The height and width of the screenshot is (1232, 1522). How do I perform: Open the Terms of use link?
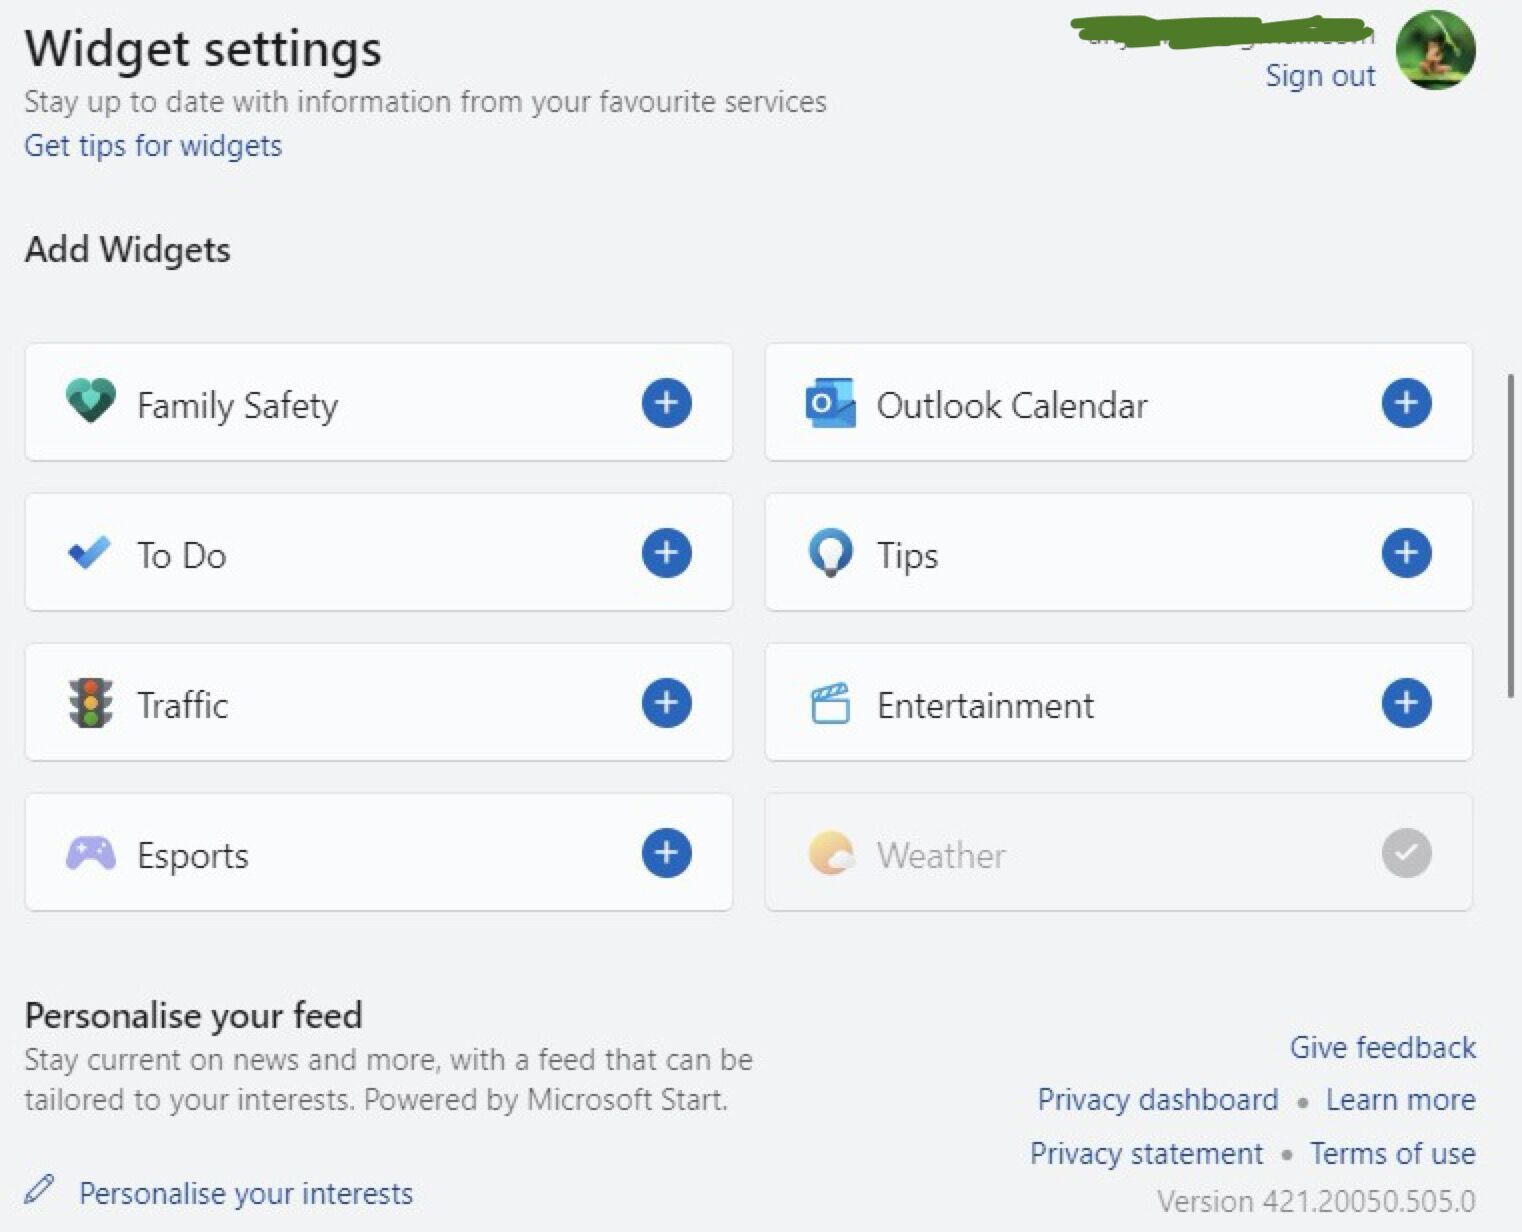(x=1392, y=1153)
